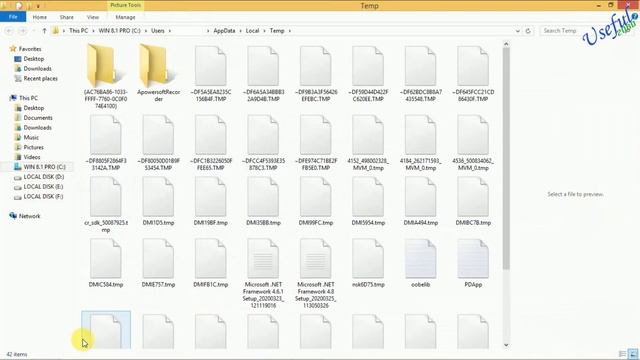Viewport: 640px width, 360px height.
Task: Click Users in the address breadcrumb
Action: [158, 31]
